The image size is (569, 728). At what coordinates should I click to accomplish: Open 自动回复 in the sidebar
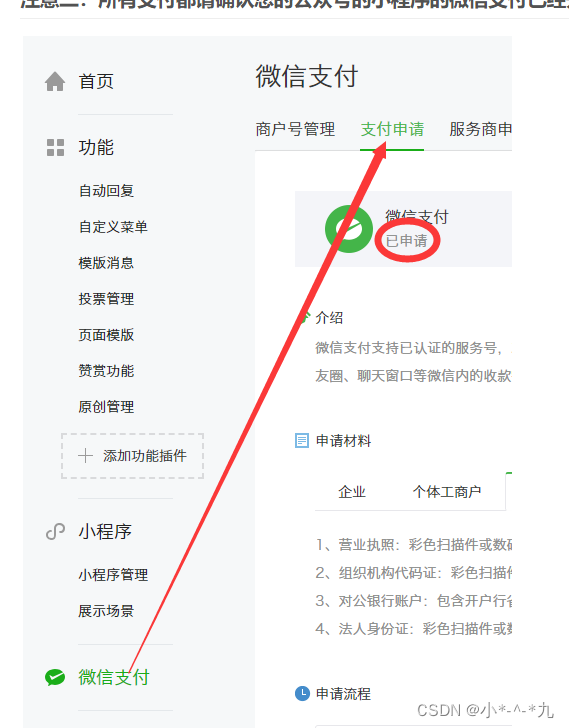[x=106, y=191]
